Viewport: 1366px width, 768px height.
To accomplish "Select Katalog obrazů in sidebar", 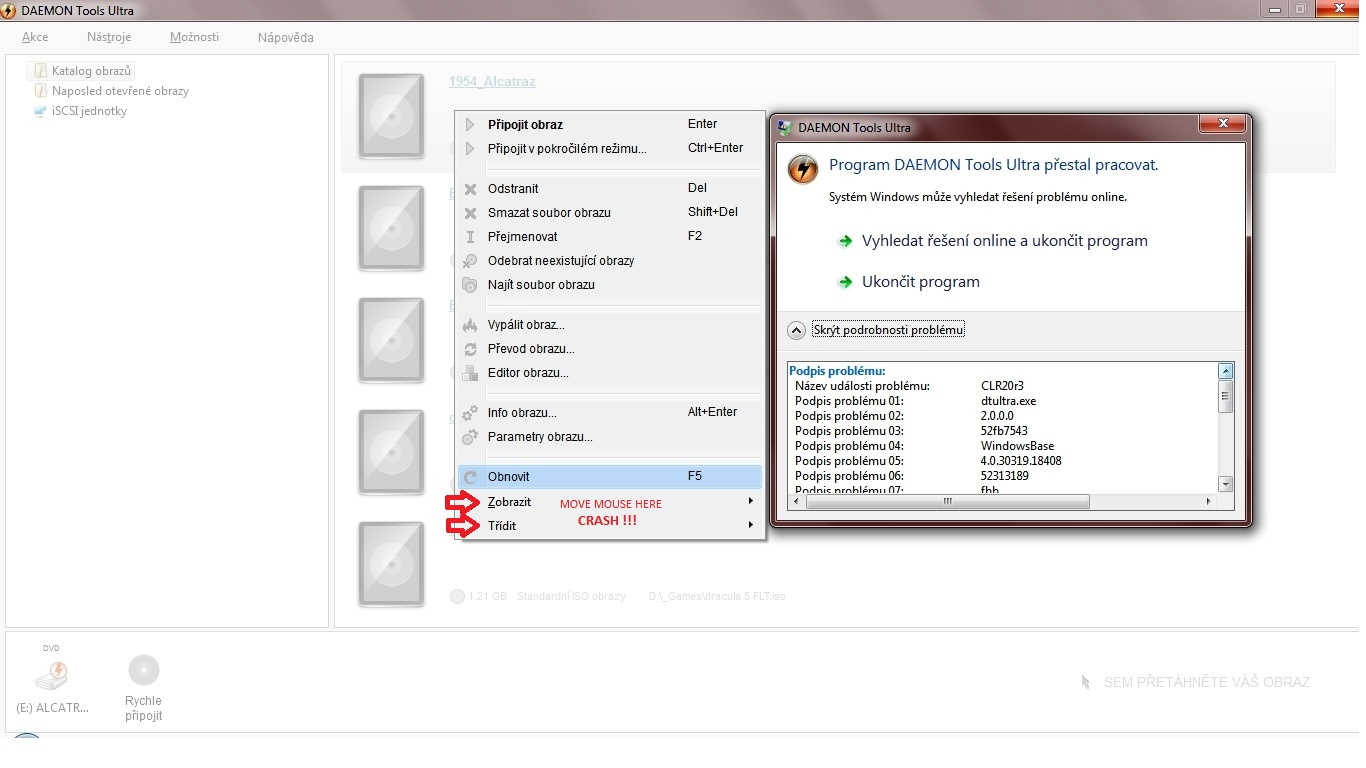I will point(91,71).
